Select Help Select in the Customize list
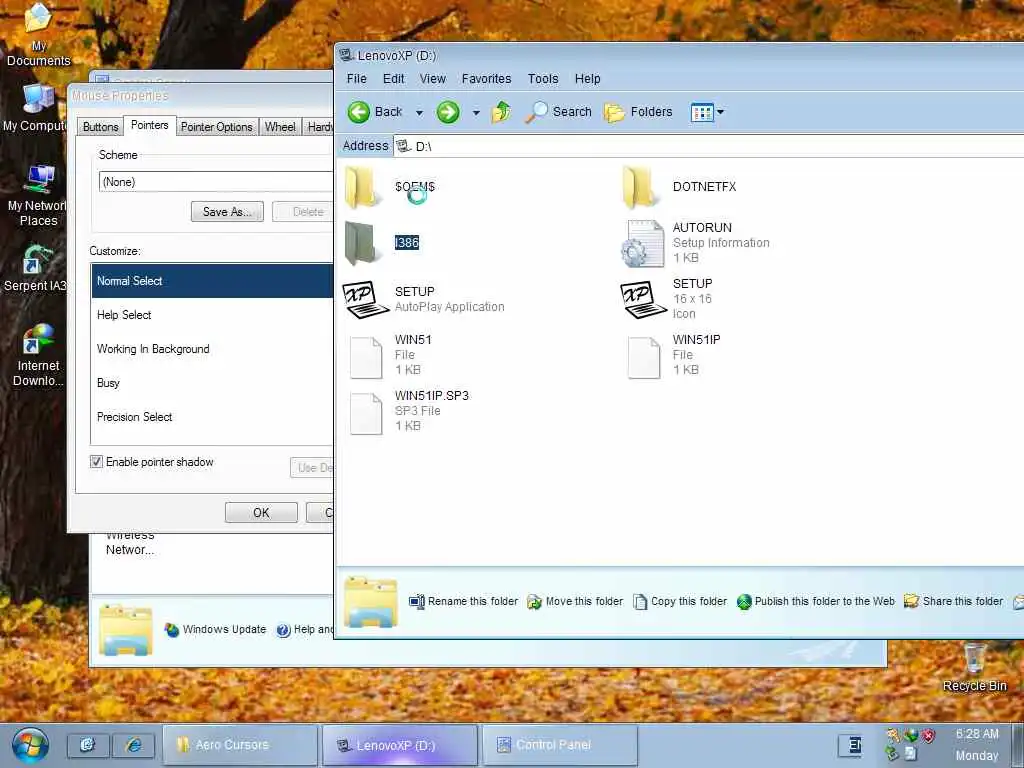This screenshot has height=768, width=1024. pyautogui.click(x=212, y=315)
